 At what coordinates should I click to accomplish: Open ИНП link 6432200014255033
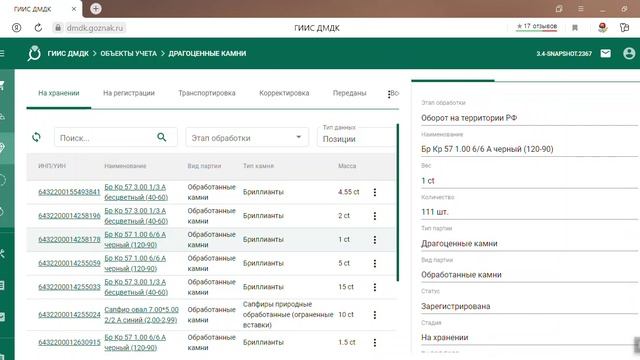(69, 287)
